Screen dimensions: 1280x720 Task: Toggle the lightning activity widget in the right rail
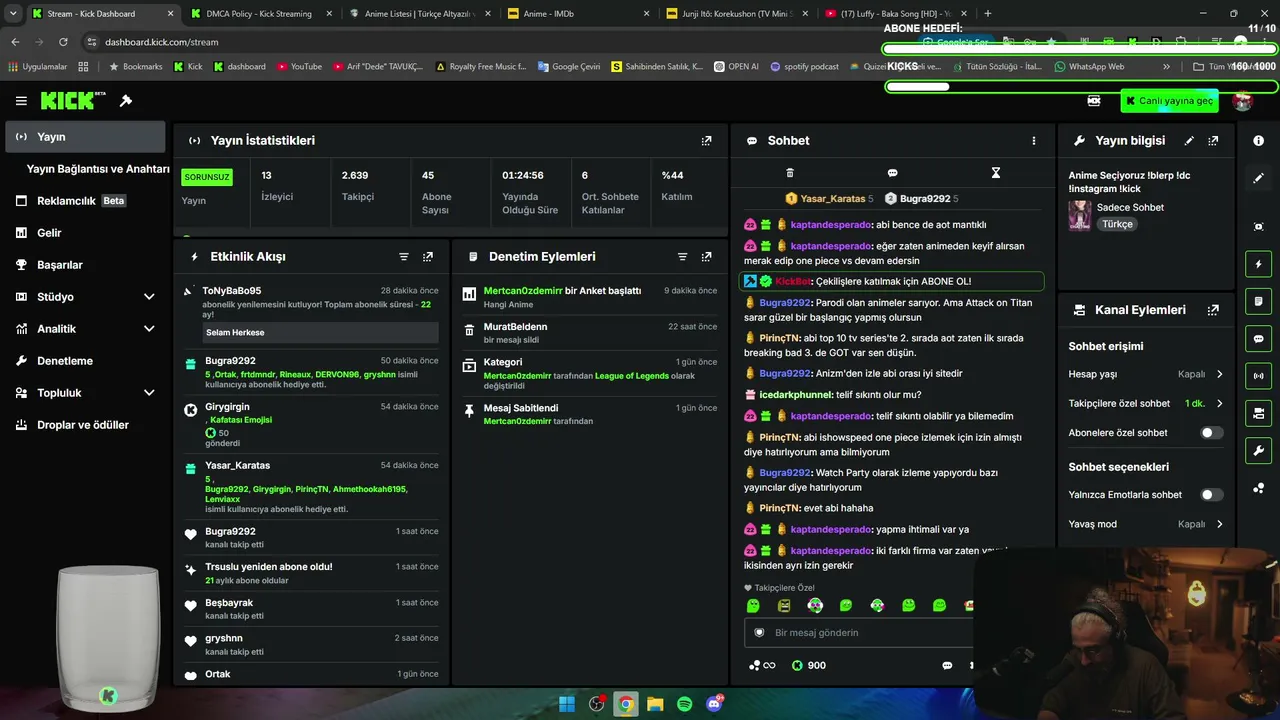(x=1258, y=264)
